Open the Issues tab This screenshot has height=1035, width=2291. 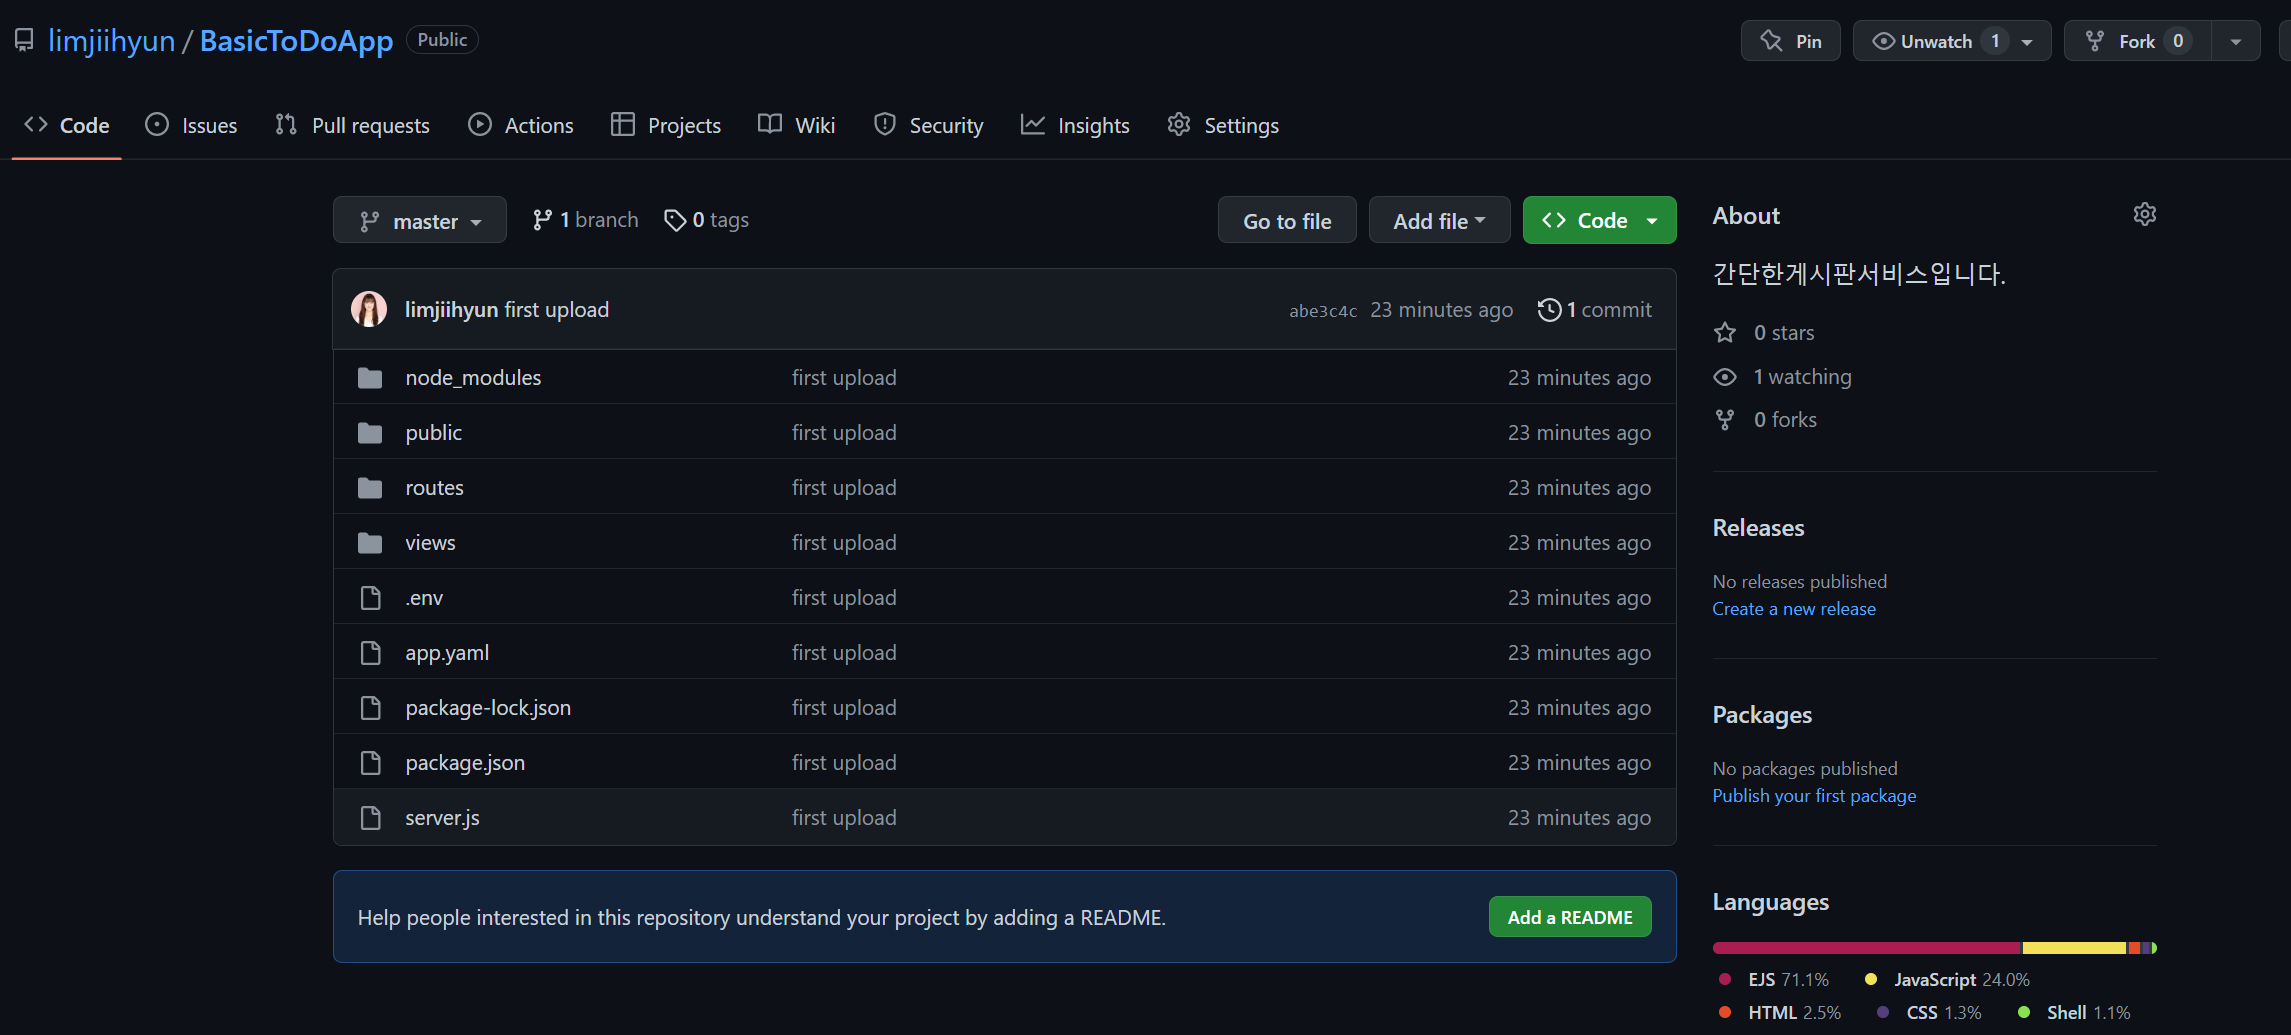pyautogui.click(x=191, y=125)
